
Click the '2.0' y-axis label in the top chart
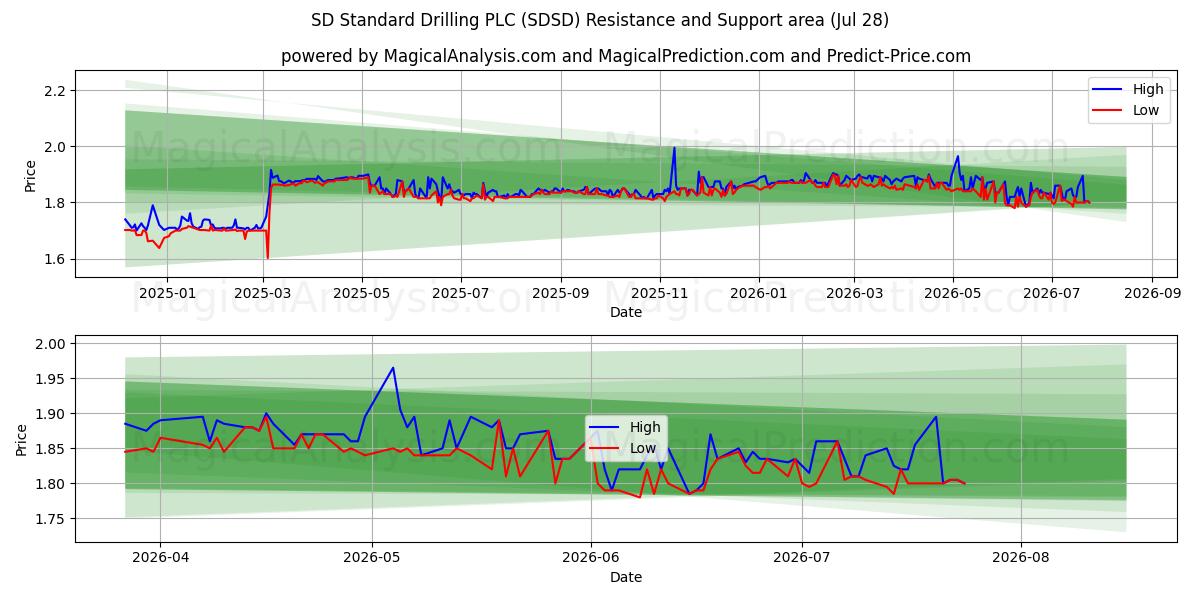click(x=55, y=147)
